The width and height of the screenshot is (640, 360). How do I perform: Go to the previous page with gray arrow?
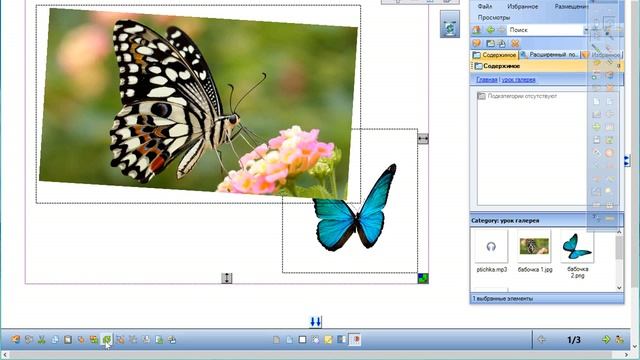tap(542, 340)
